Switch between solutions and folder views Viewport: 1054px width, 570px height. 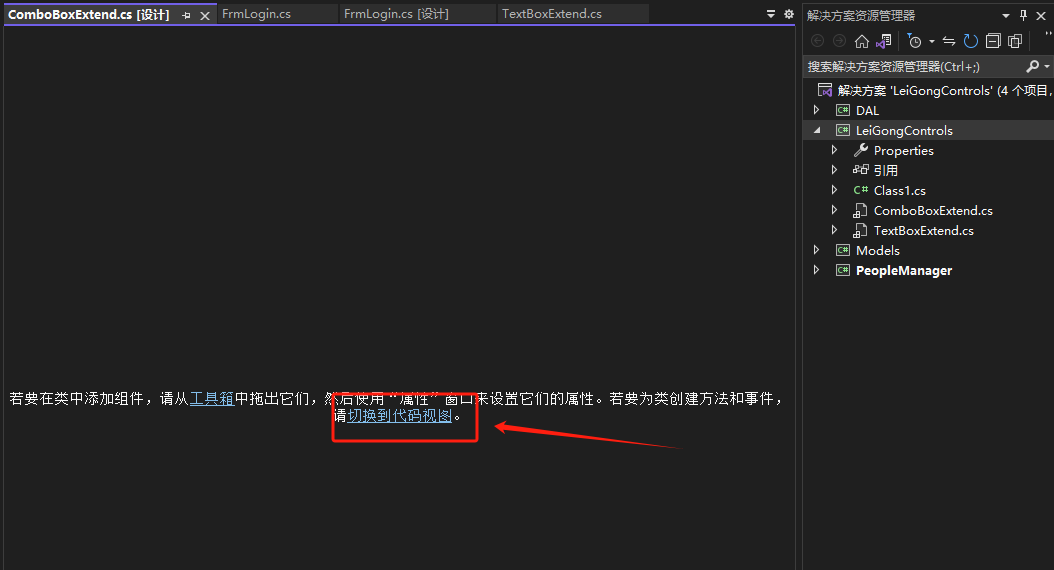[x=884, y=41]
